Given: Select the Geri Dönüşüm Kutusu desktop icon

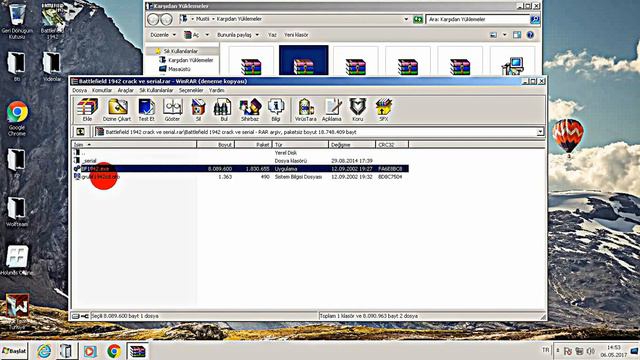Looking at the screenshot, I should tap(17, 20).
